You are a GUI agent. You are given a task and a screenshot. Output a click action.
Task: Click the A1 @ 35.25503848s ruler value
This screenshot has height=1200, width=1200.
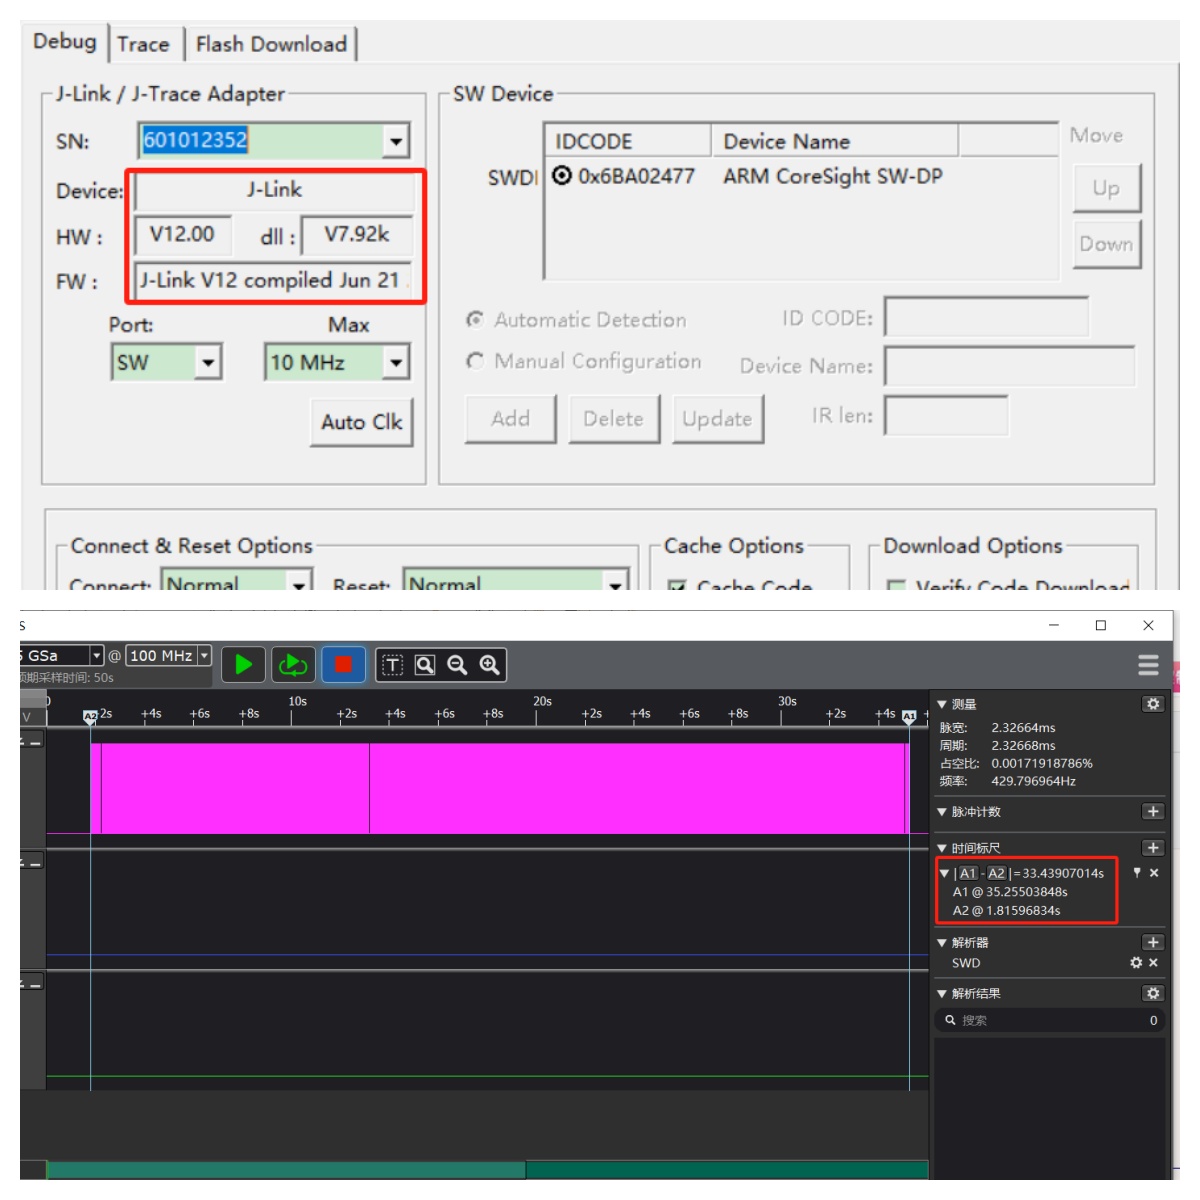pos(1010,892)
